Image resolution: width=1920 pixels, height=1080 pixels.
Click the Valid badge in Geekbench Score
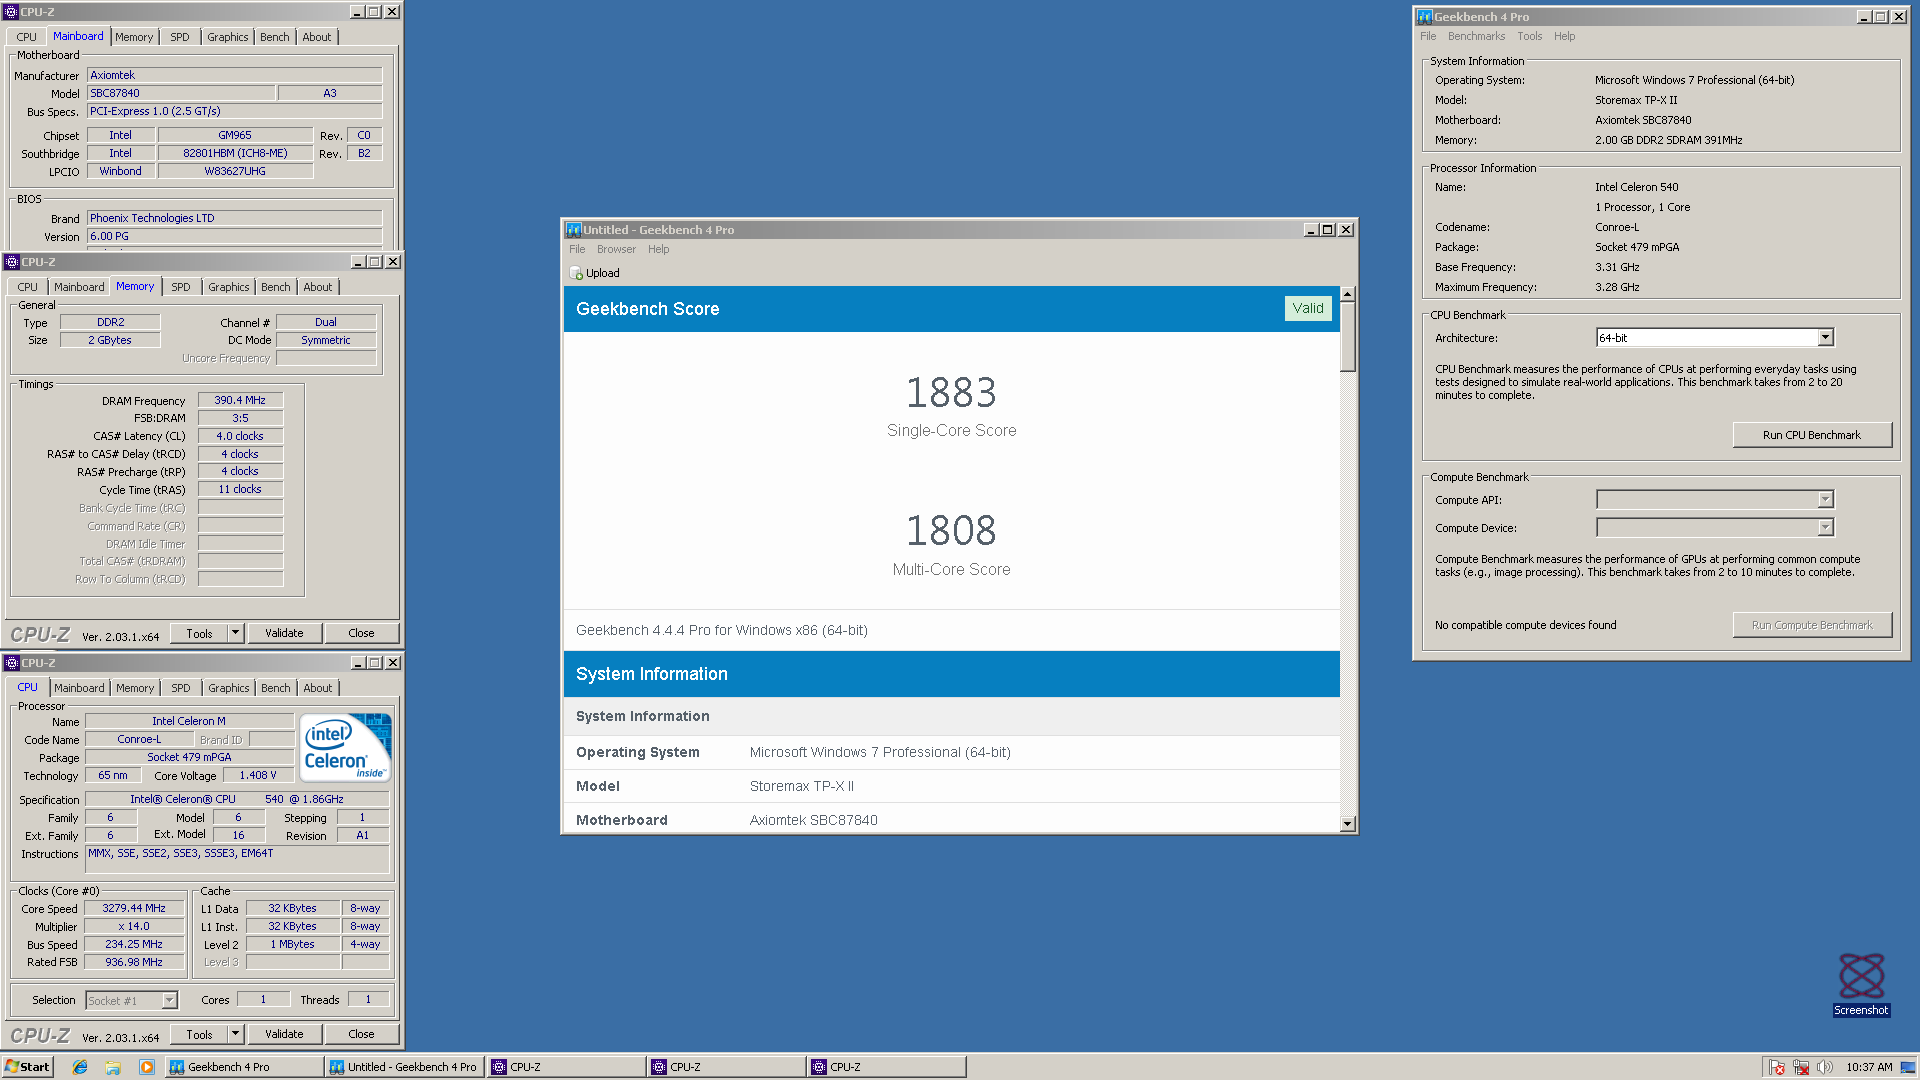1307,308
